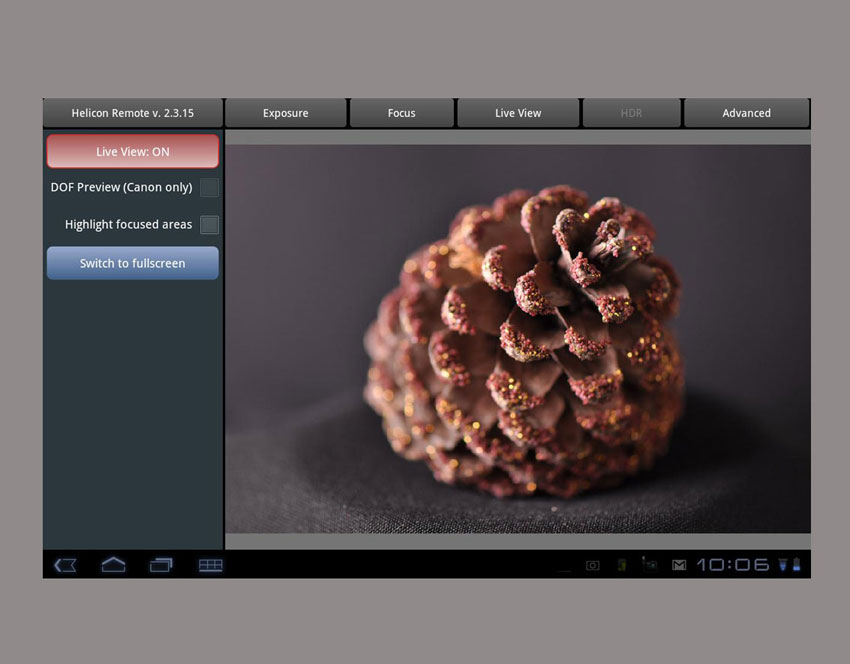Tap the Home icon on the taskbar

(x=113, y=564)
